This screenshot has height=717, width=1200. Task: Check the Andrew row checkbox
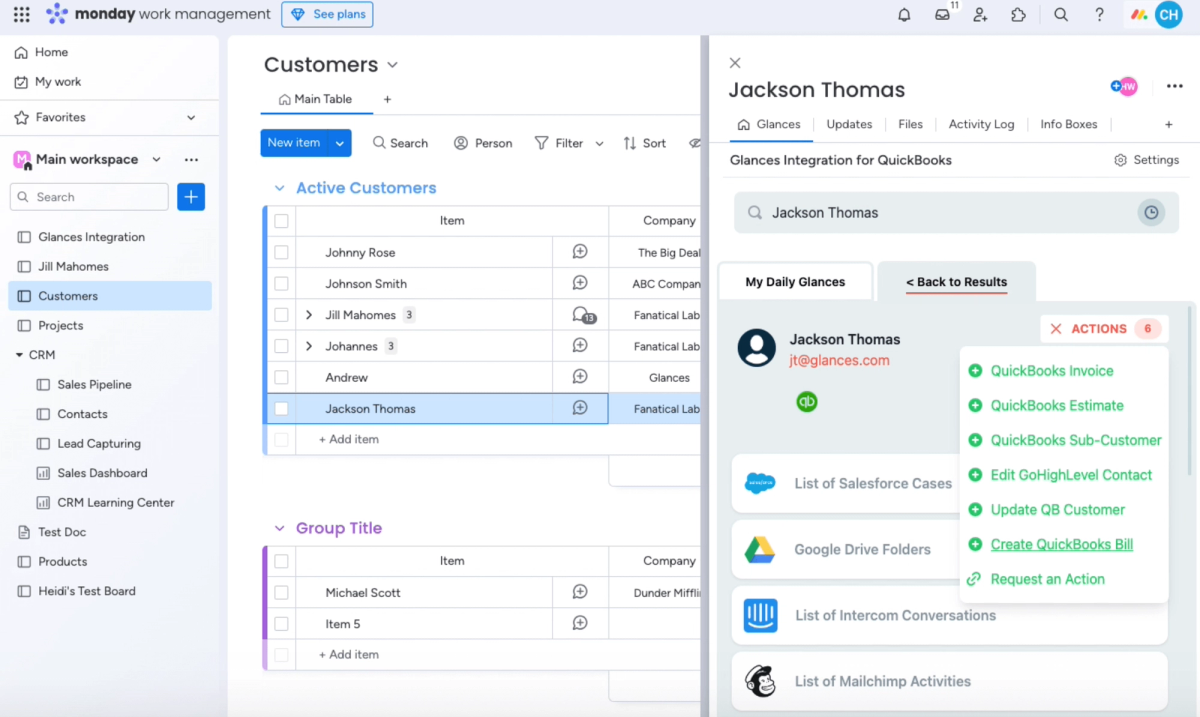[x=281, y=378]
